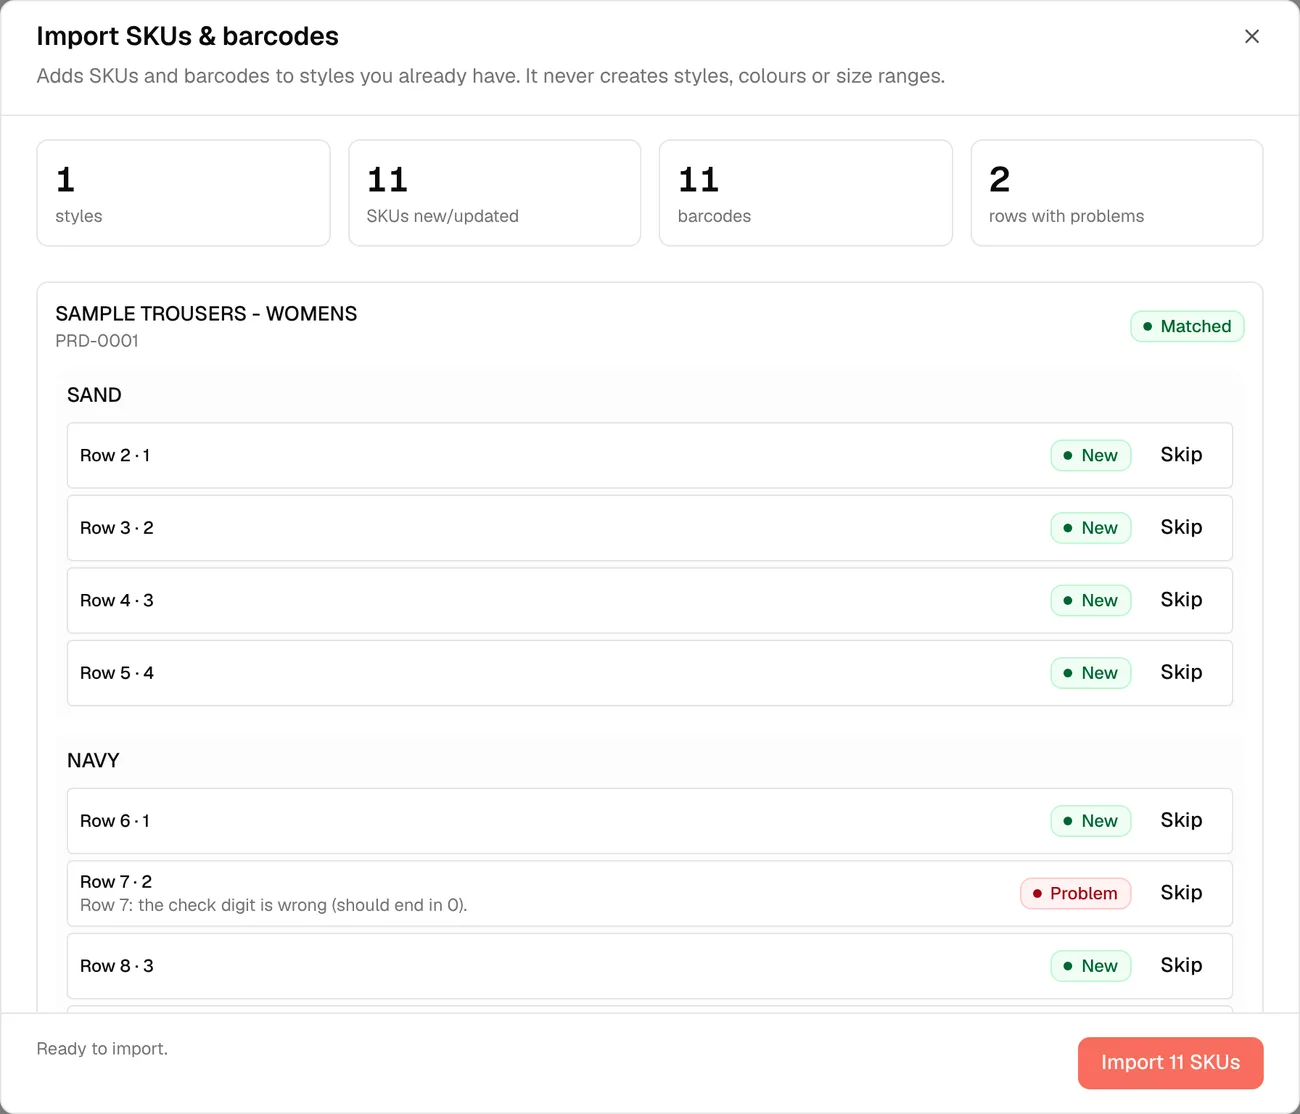The width and height of the screenshot is (1300, 1114).
Task: Click the dialog description about adding SKUs
Action: pos(491,76)
